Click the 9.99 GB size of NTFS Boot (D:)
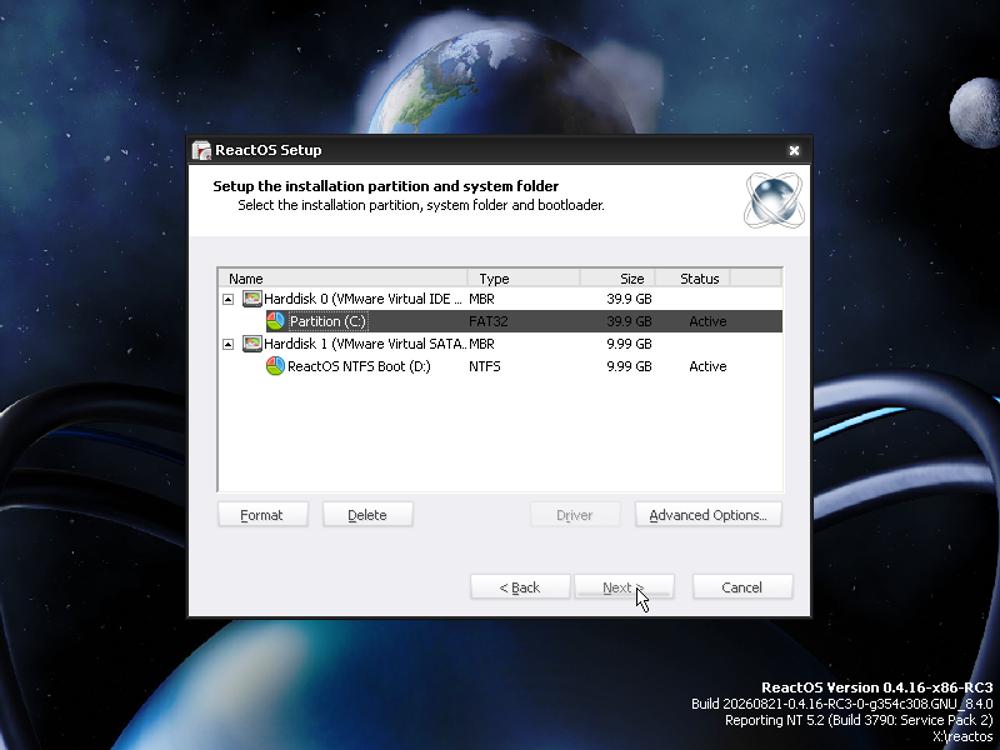The image size is (1000, 750). point(629,367)
